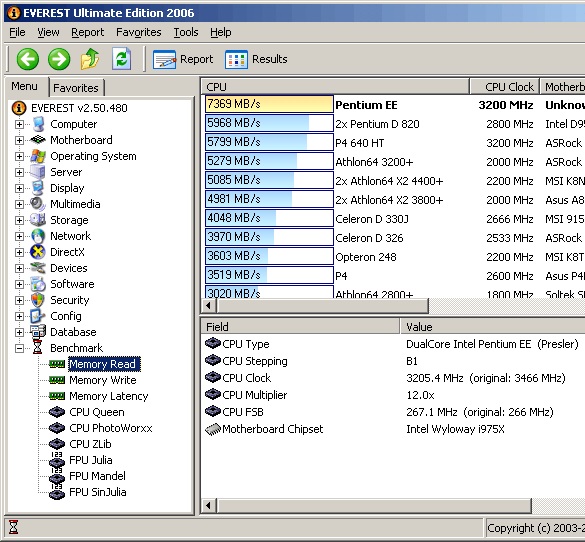Viewport: 585px width, 542px height.
Task: Select the Display monitor icon
Action: pyautogui.click(x=38, y=188)
